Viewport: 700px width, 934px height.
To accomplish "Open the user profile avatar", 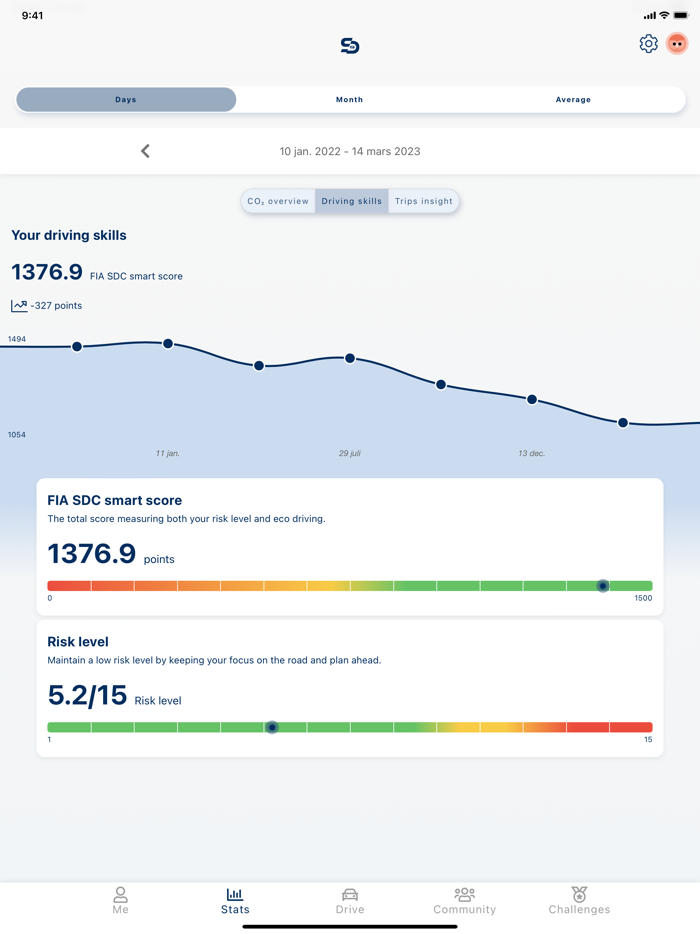I will [x=677, y=43].
